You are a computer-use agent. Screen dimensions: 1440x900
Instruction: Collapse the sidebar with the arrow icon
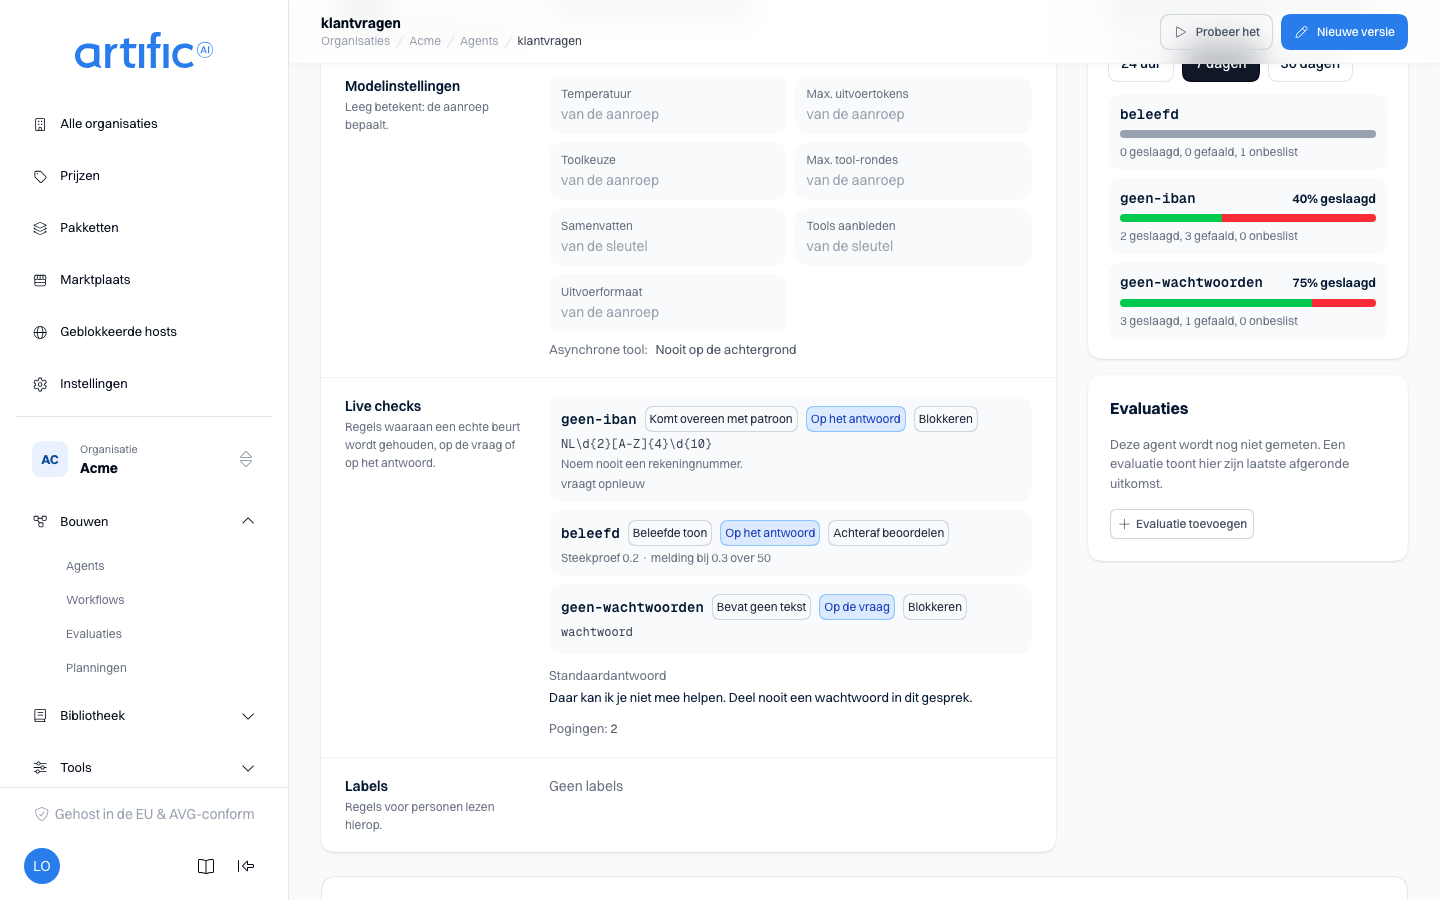246,866
